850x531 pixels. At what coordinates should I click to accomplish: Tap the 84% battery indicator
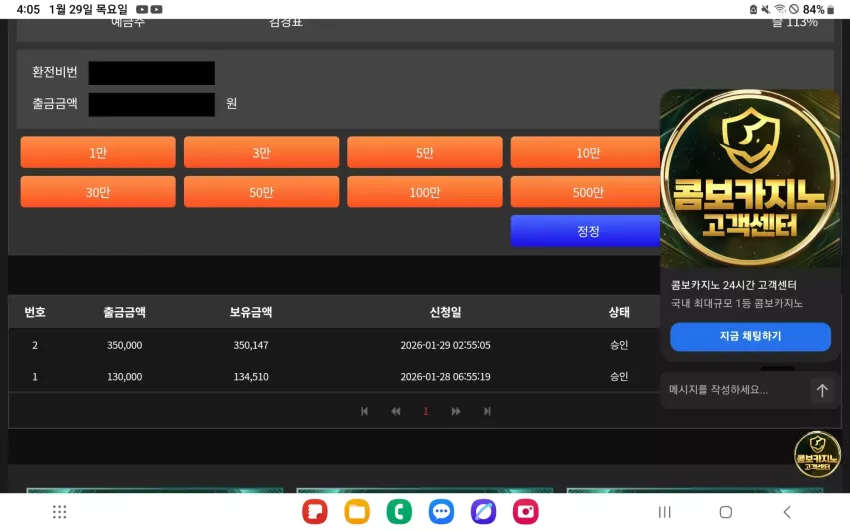819,9
